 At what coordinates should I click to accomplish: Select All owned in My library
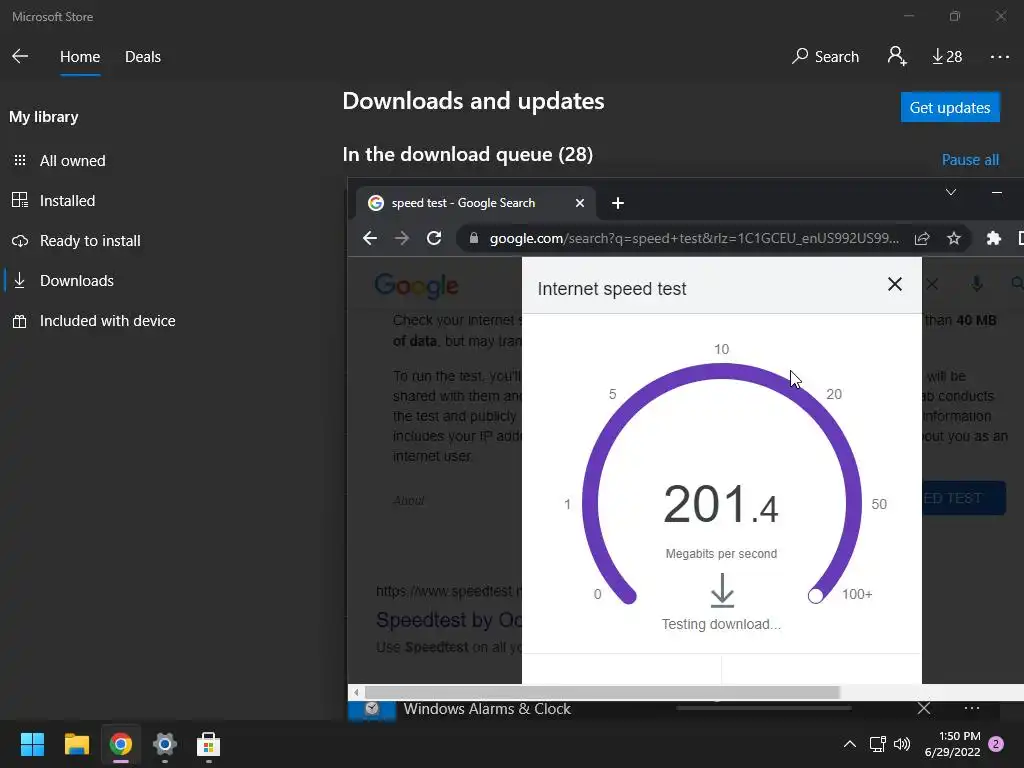72,161
